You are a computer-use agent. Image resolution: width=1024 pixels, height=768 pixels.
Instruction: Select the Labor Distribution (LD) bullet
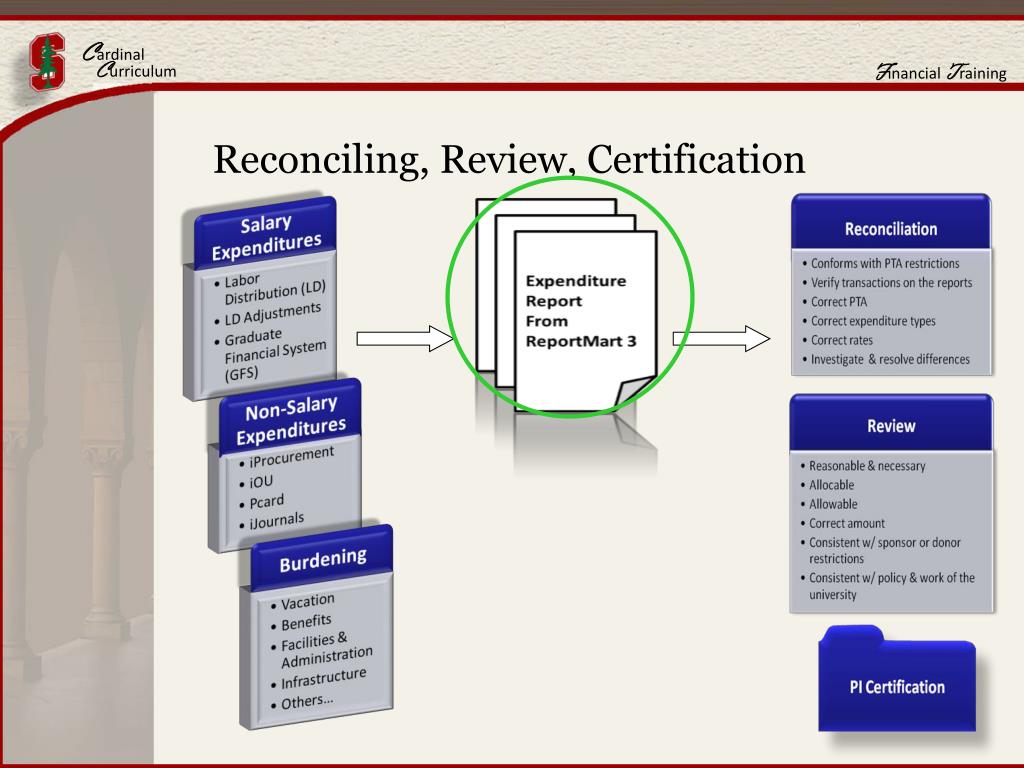pyautogui.click(x=270, y=287)
